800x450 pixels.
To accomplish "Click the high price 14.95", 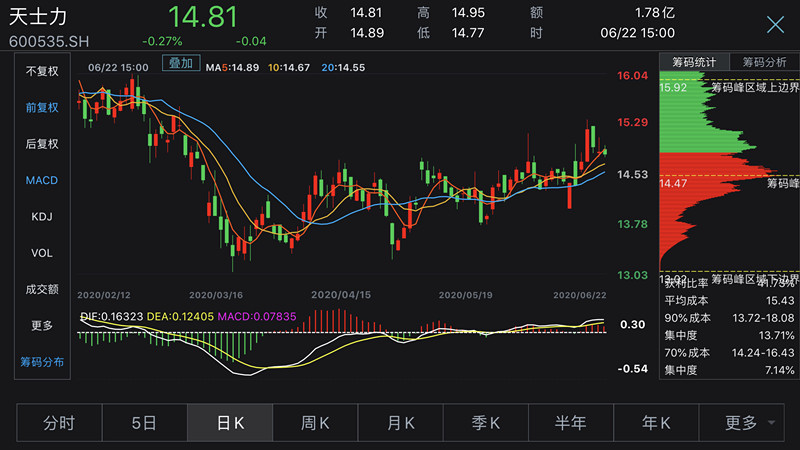I will [468, 13].
